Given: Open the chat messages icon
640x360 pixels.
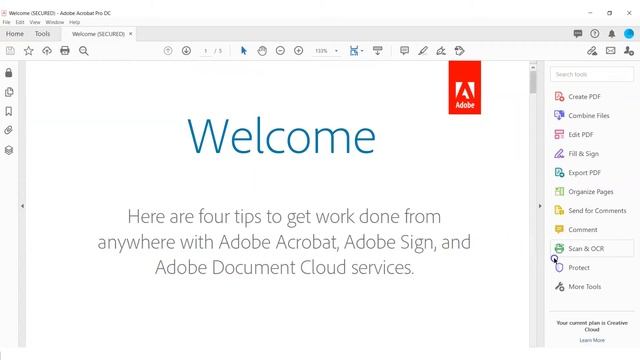Looking at the screenshot, I should click(578, 33).
